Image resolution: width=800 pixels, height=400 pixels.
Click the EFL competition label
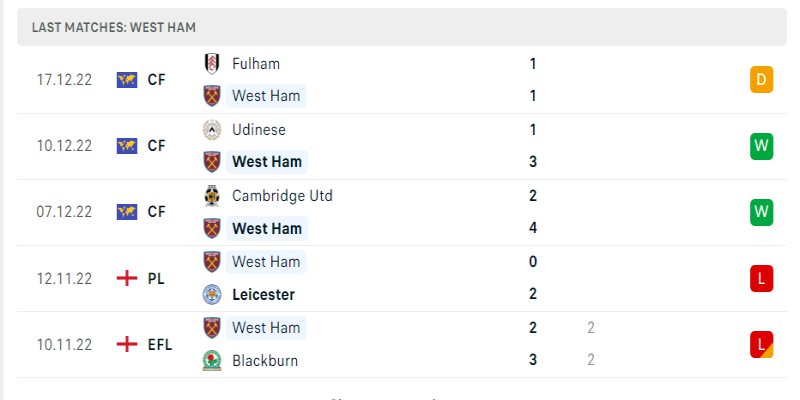point(160,344)
